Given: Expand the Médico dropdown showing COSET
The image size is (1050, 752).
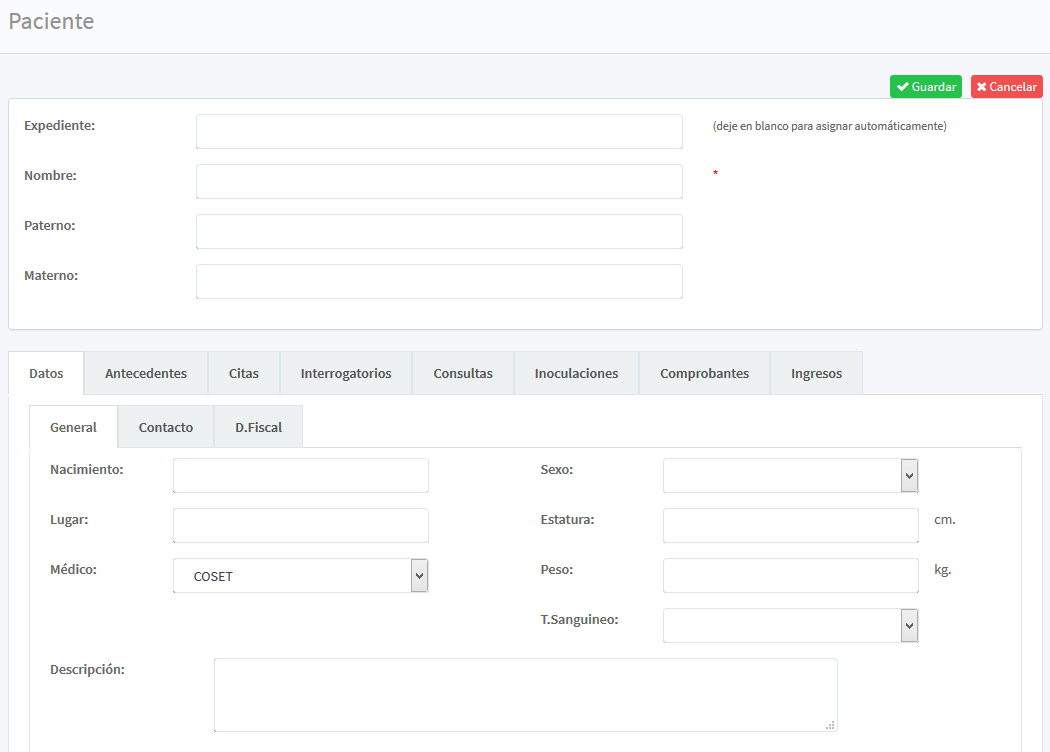Looking at the screenshot, I should tap(300, 576).
